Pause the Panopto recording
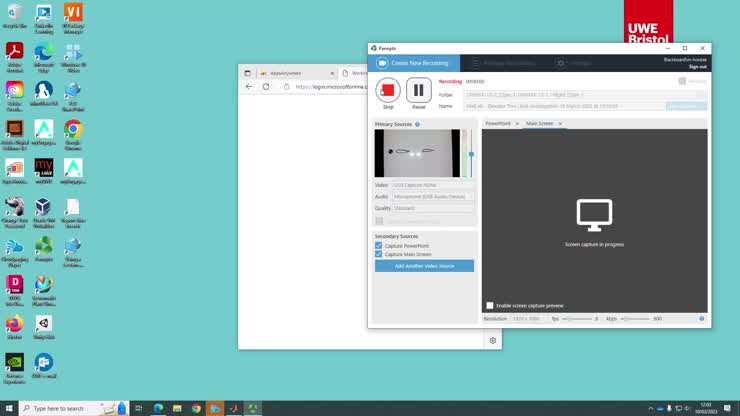This screenshot has width=740, height=416. coord(419,90)
